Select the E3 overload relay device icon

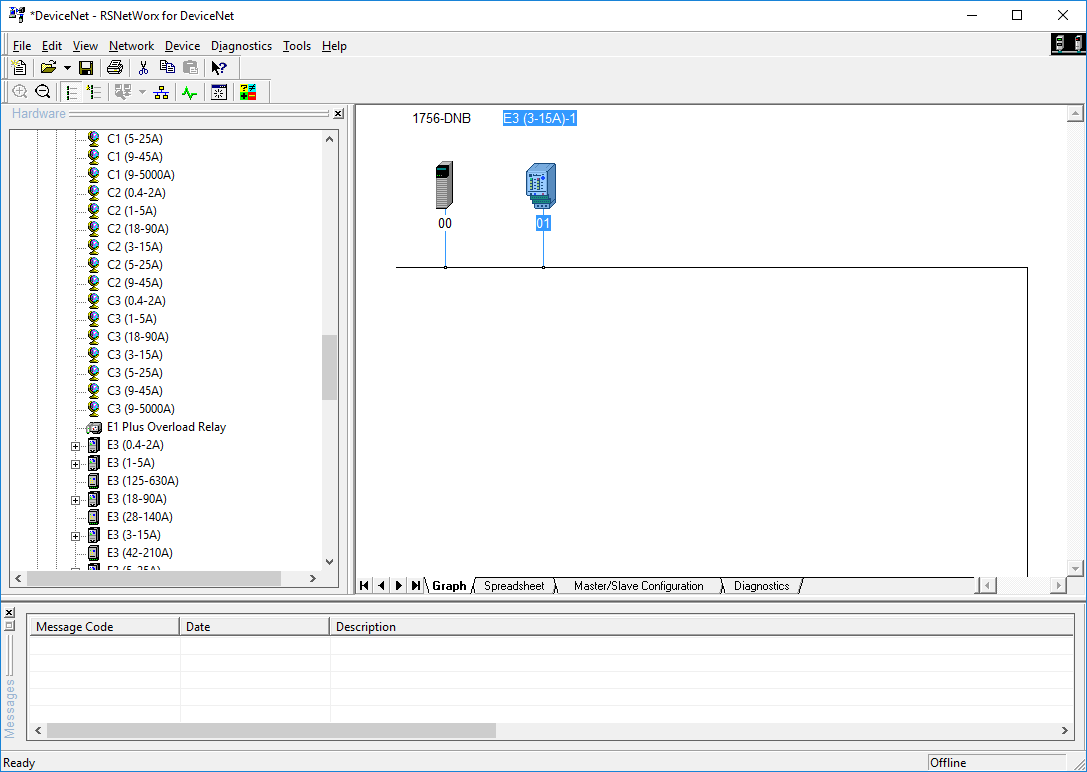541,185
